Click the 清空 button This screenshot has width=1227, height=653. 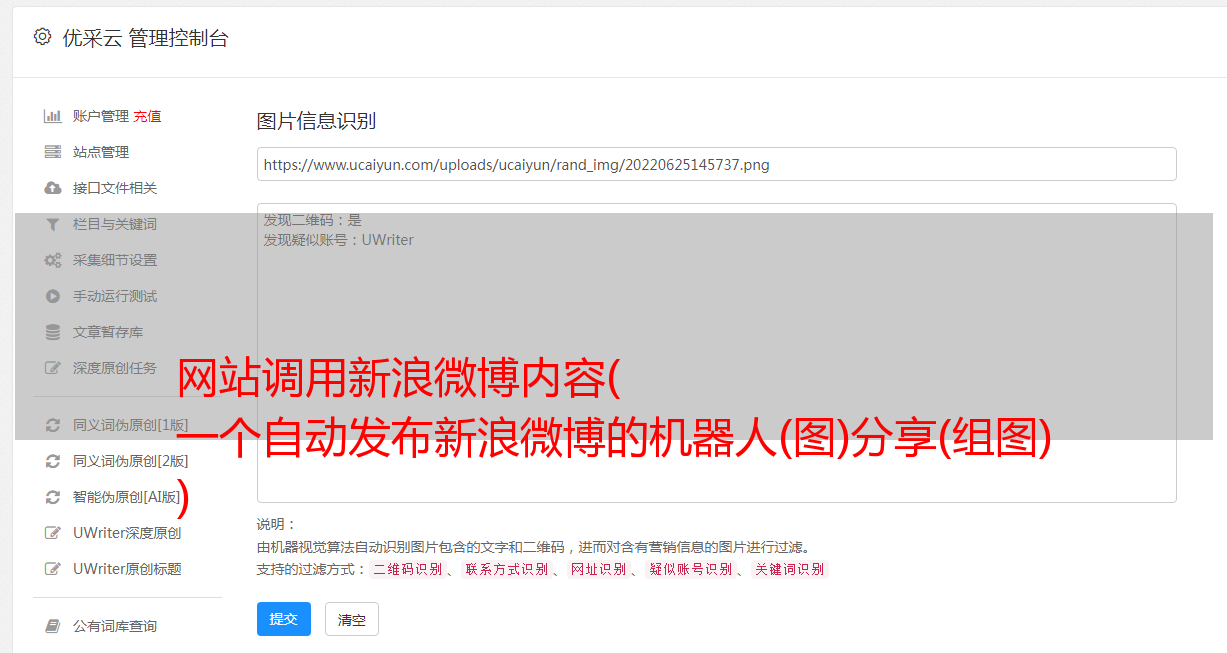click(x=352, y=619)
